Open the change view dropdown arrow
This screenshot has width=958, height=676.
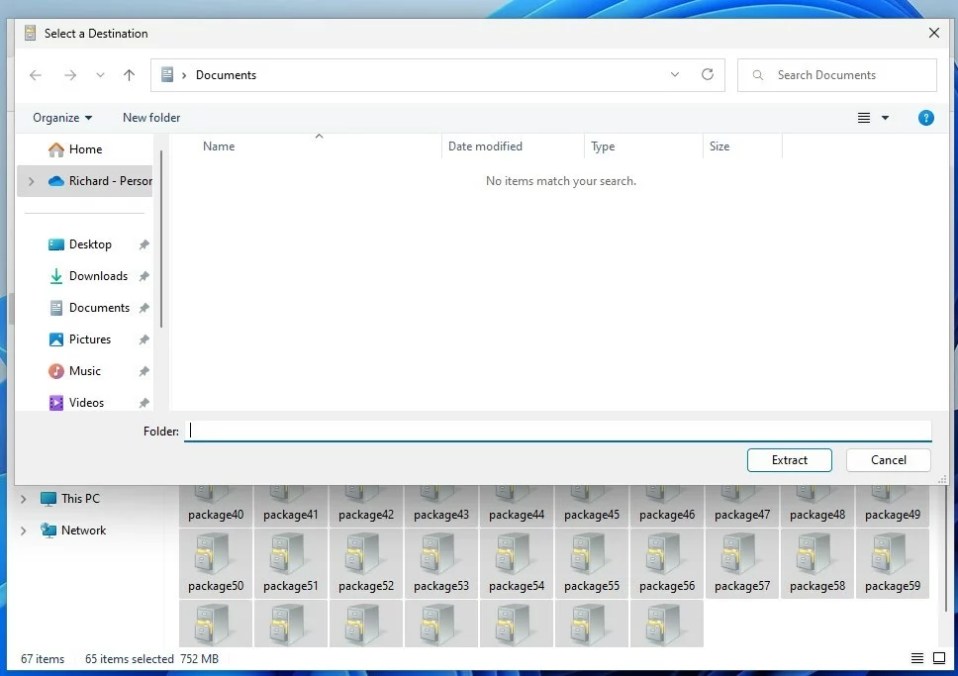click(x=884, y=118)
